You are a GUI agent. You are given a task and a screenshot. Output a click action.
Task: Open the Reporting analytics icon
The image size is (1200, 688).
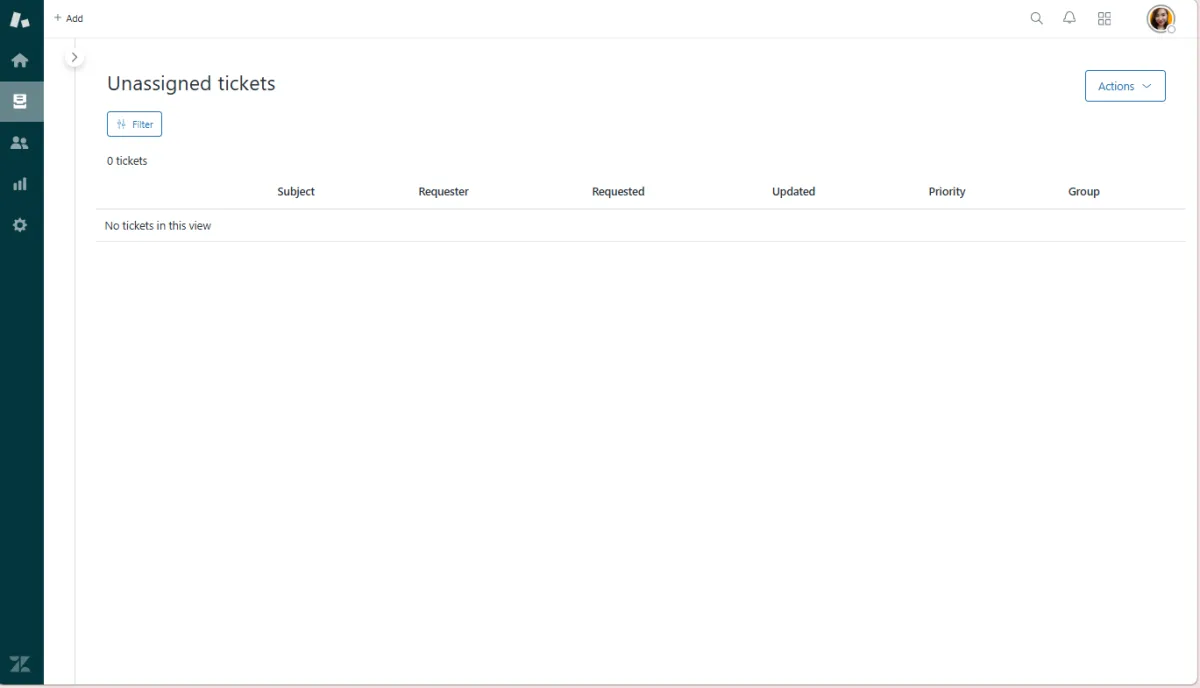coord(21,183)
